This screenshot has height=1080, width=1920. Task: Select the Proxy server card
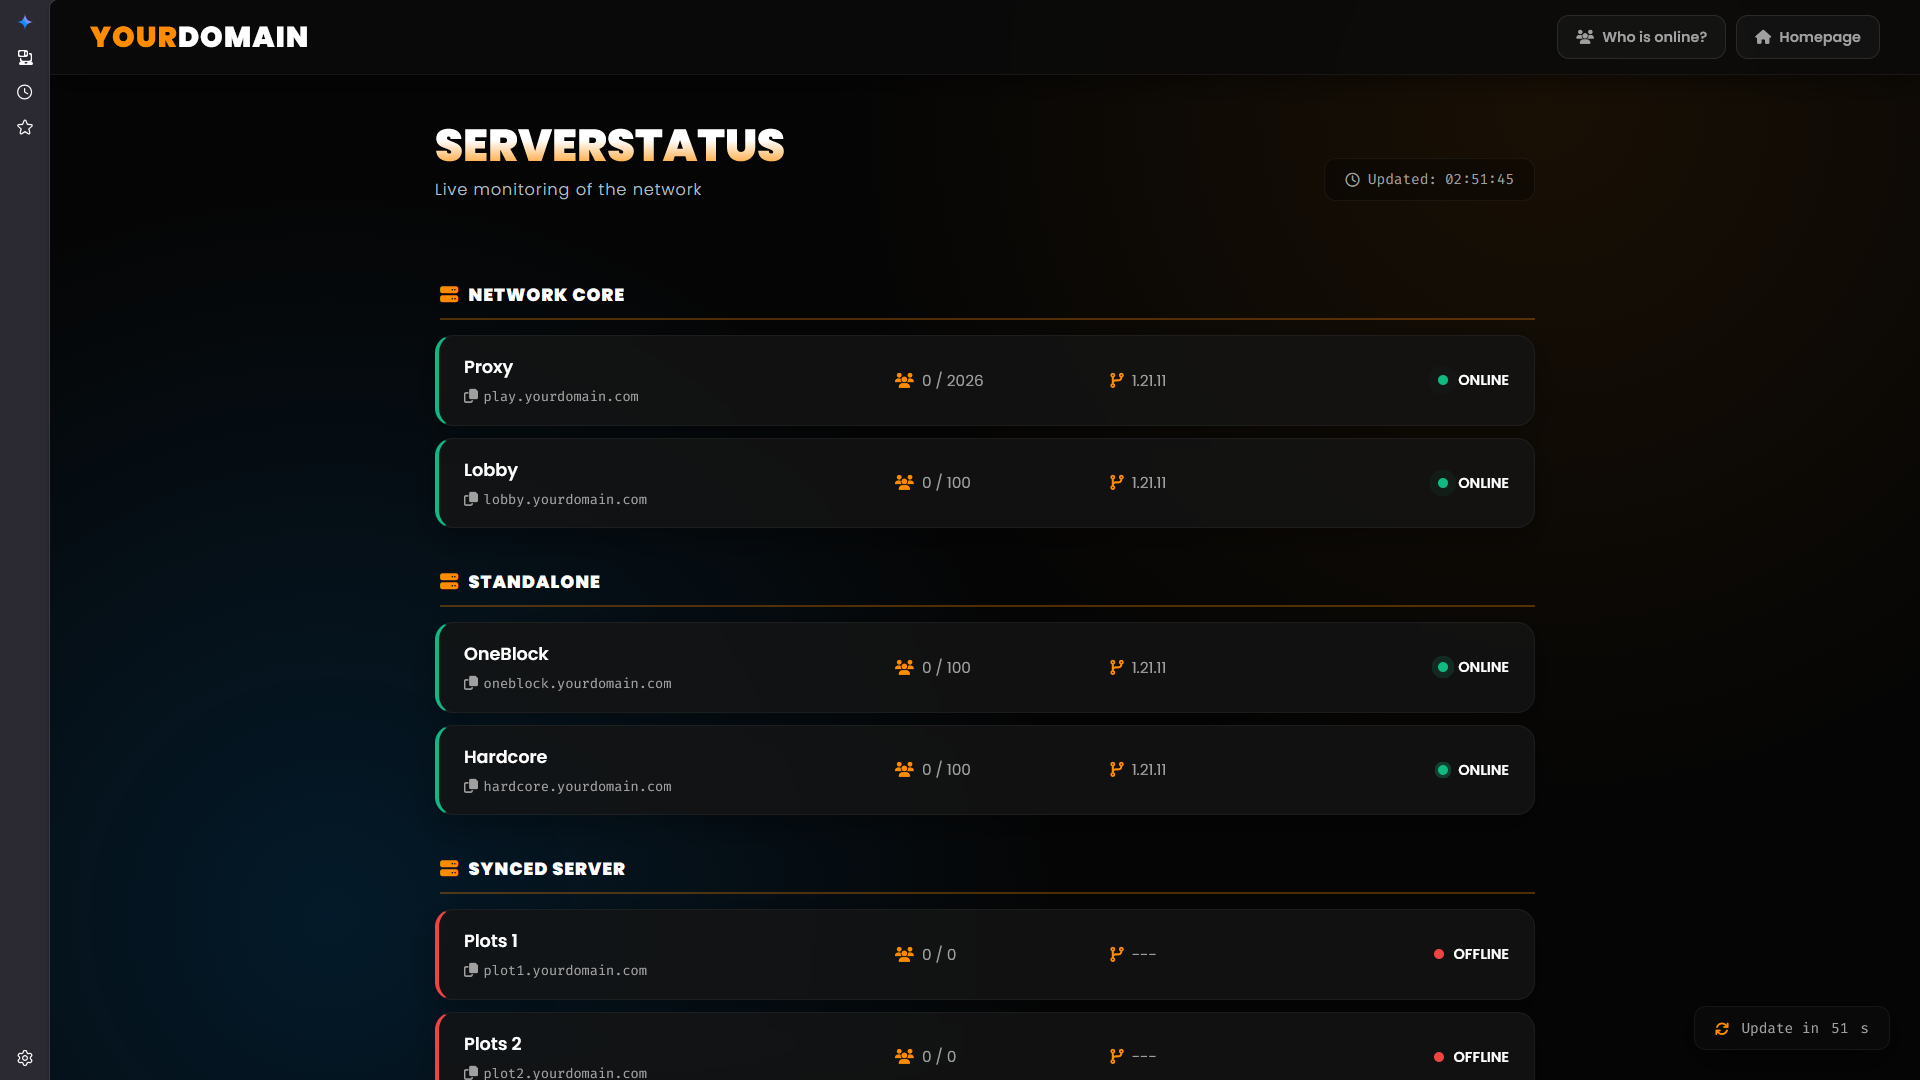[985, 381]
